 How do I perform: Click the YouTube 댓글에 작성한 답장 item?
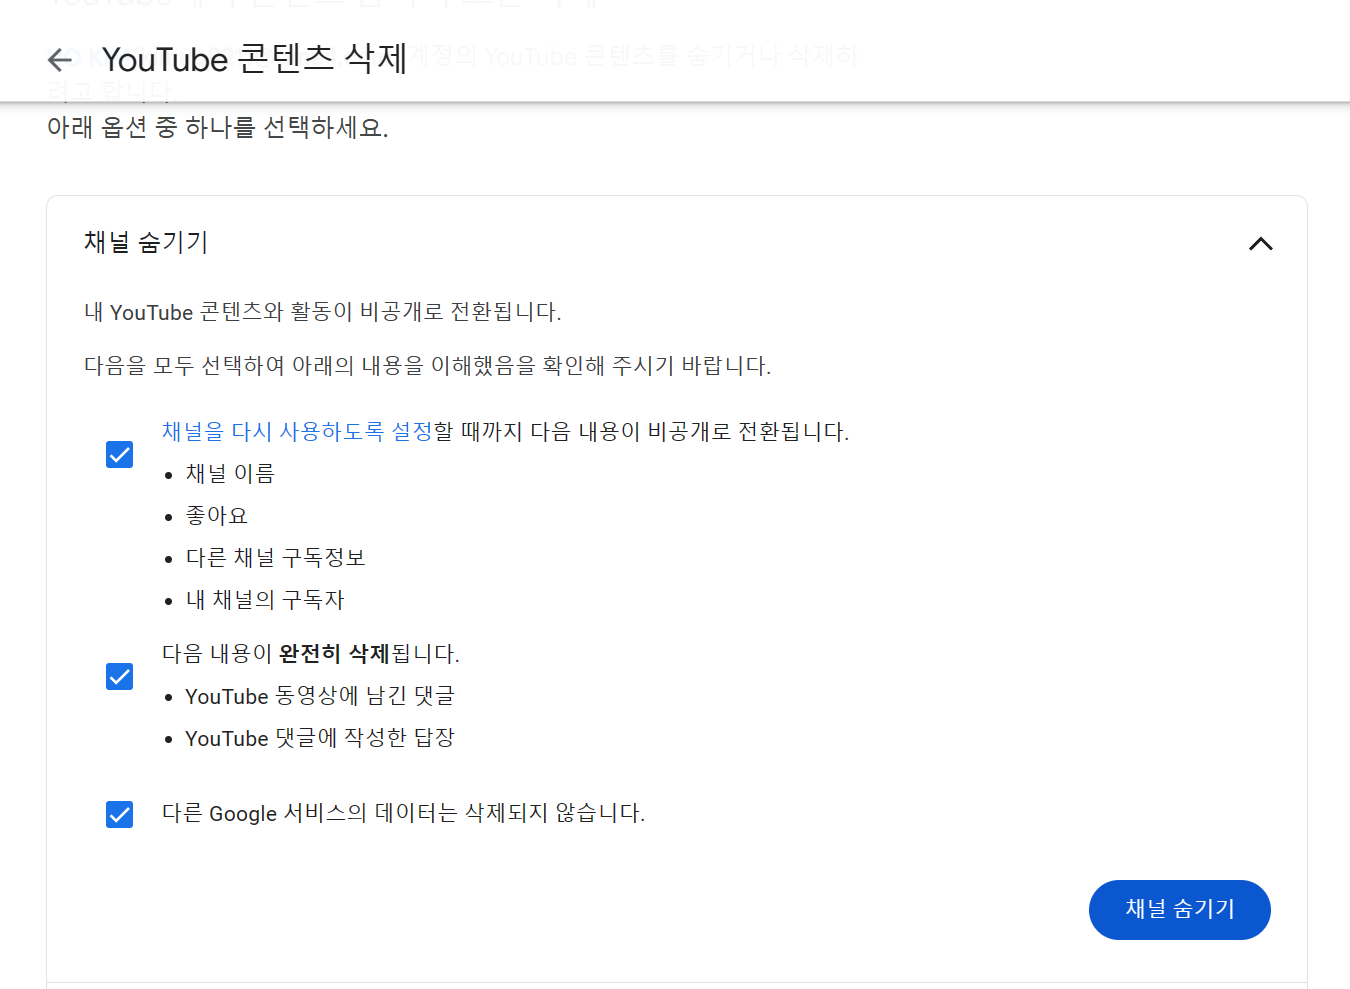(x=320, y=738)
